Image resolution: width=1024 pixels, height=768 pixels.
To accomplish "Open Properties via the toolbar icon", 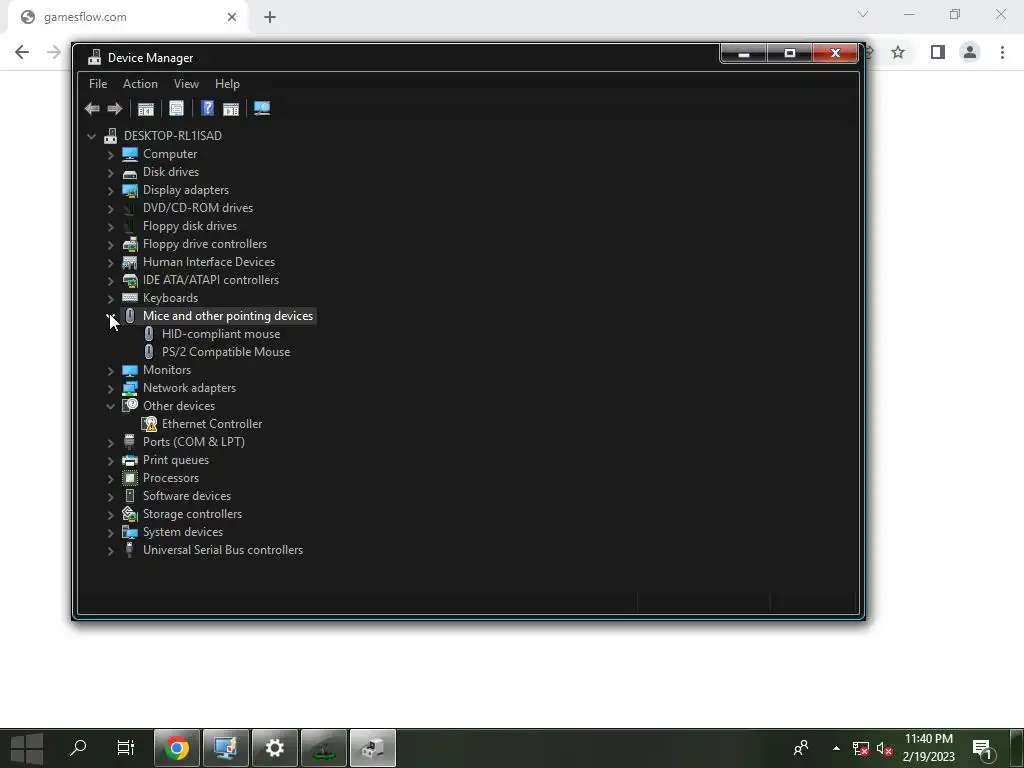I will tap(176, 108).
